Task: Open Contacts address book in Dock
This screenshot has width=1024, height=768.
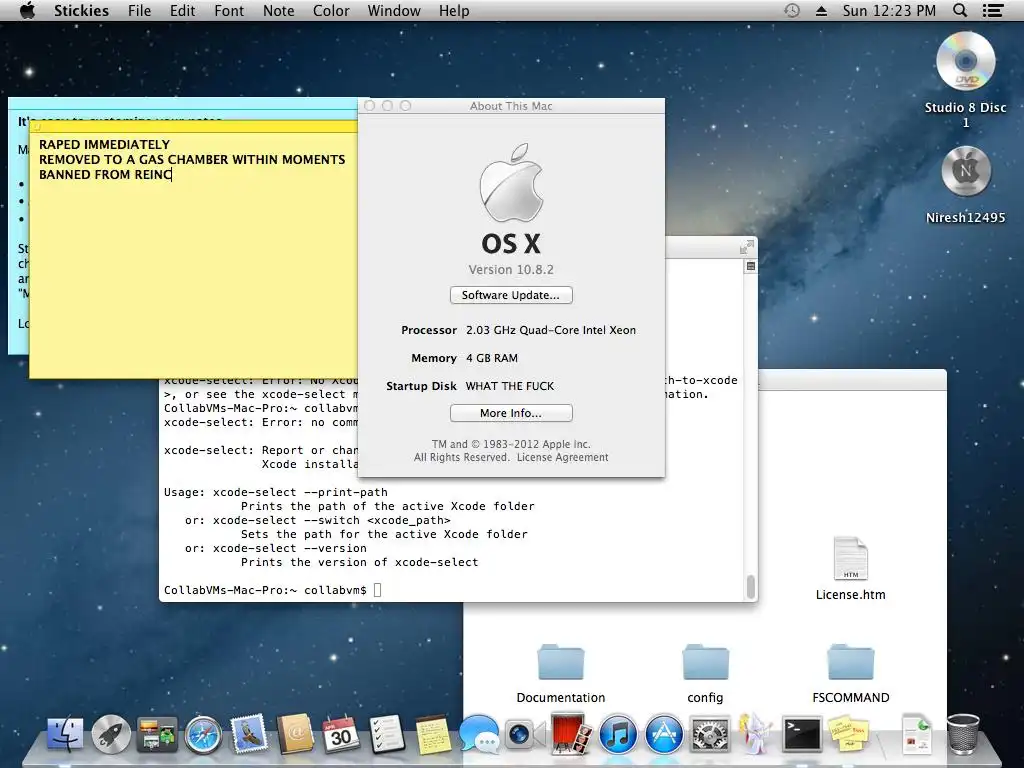Action: (x=295, y=734)
